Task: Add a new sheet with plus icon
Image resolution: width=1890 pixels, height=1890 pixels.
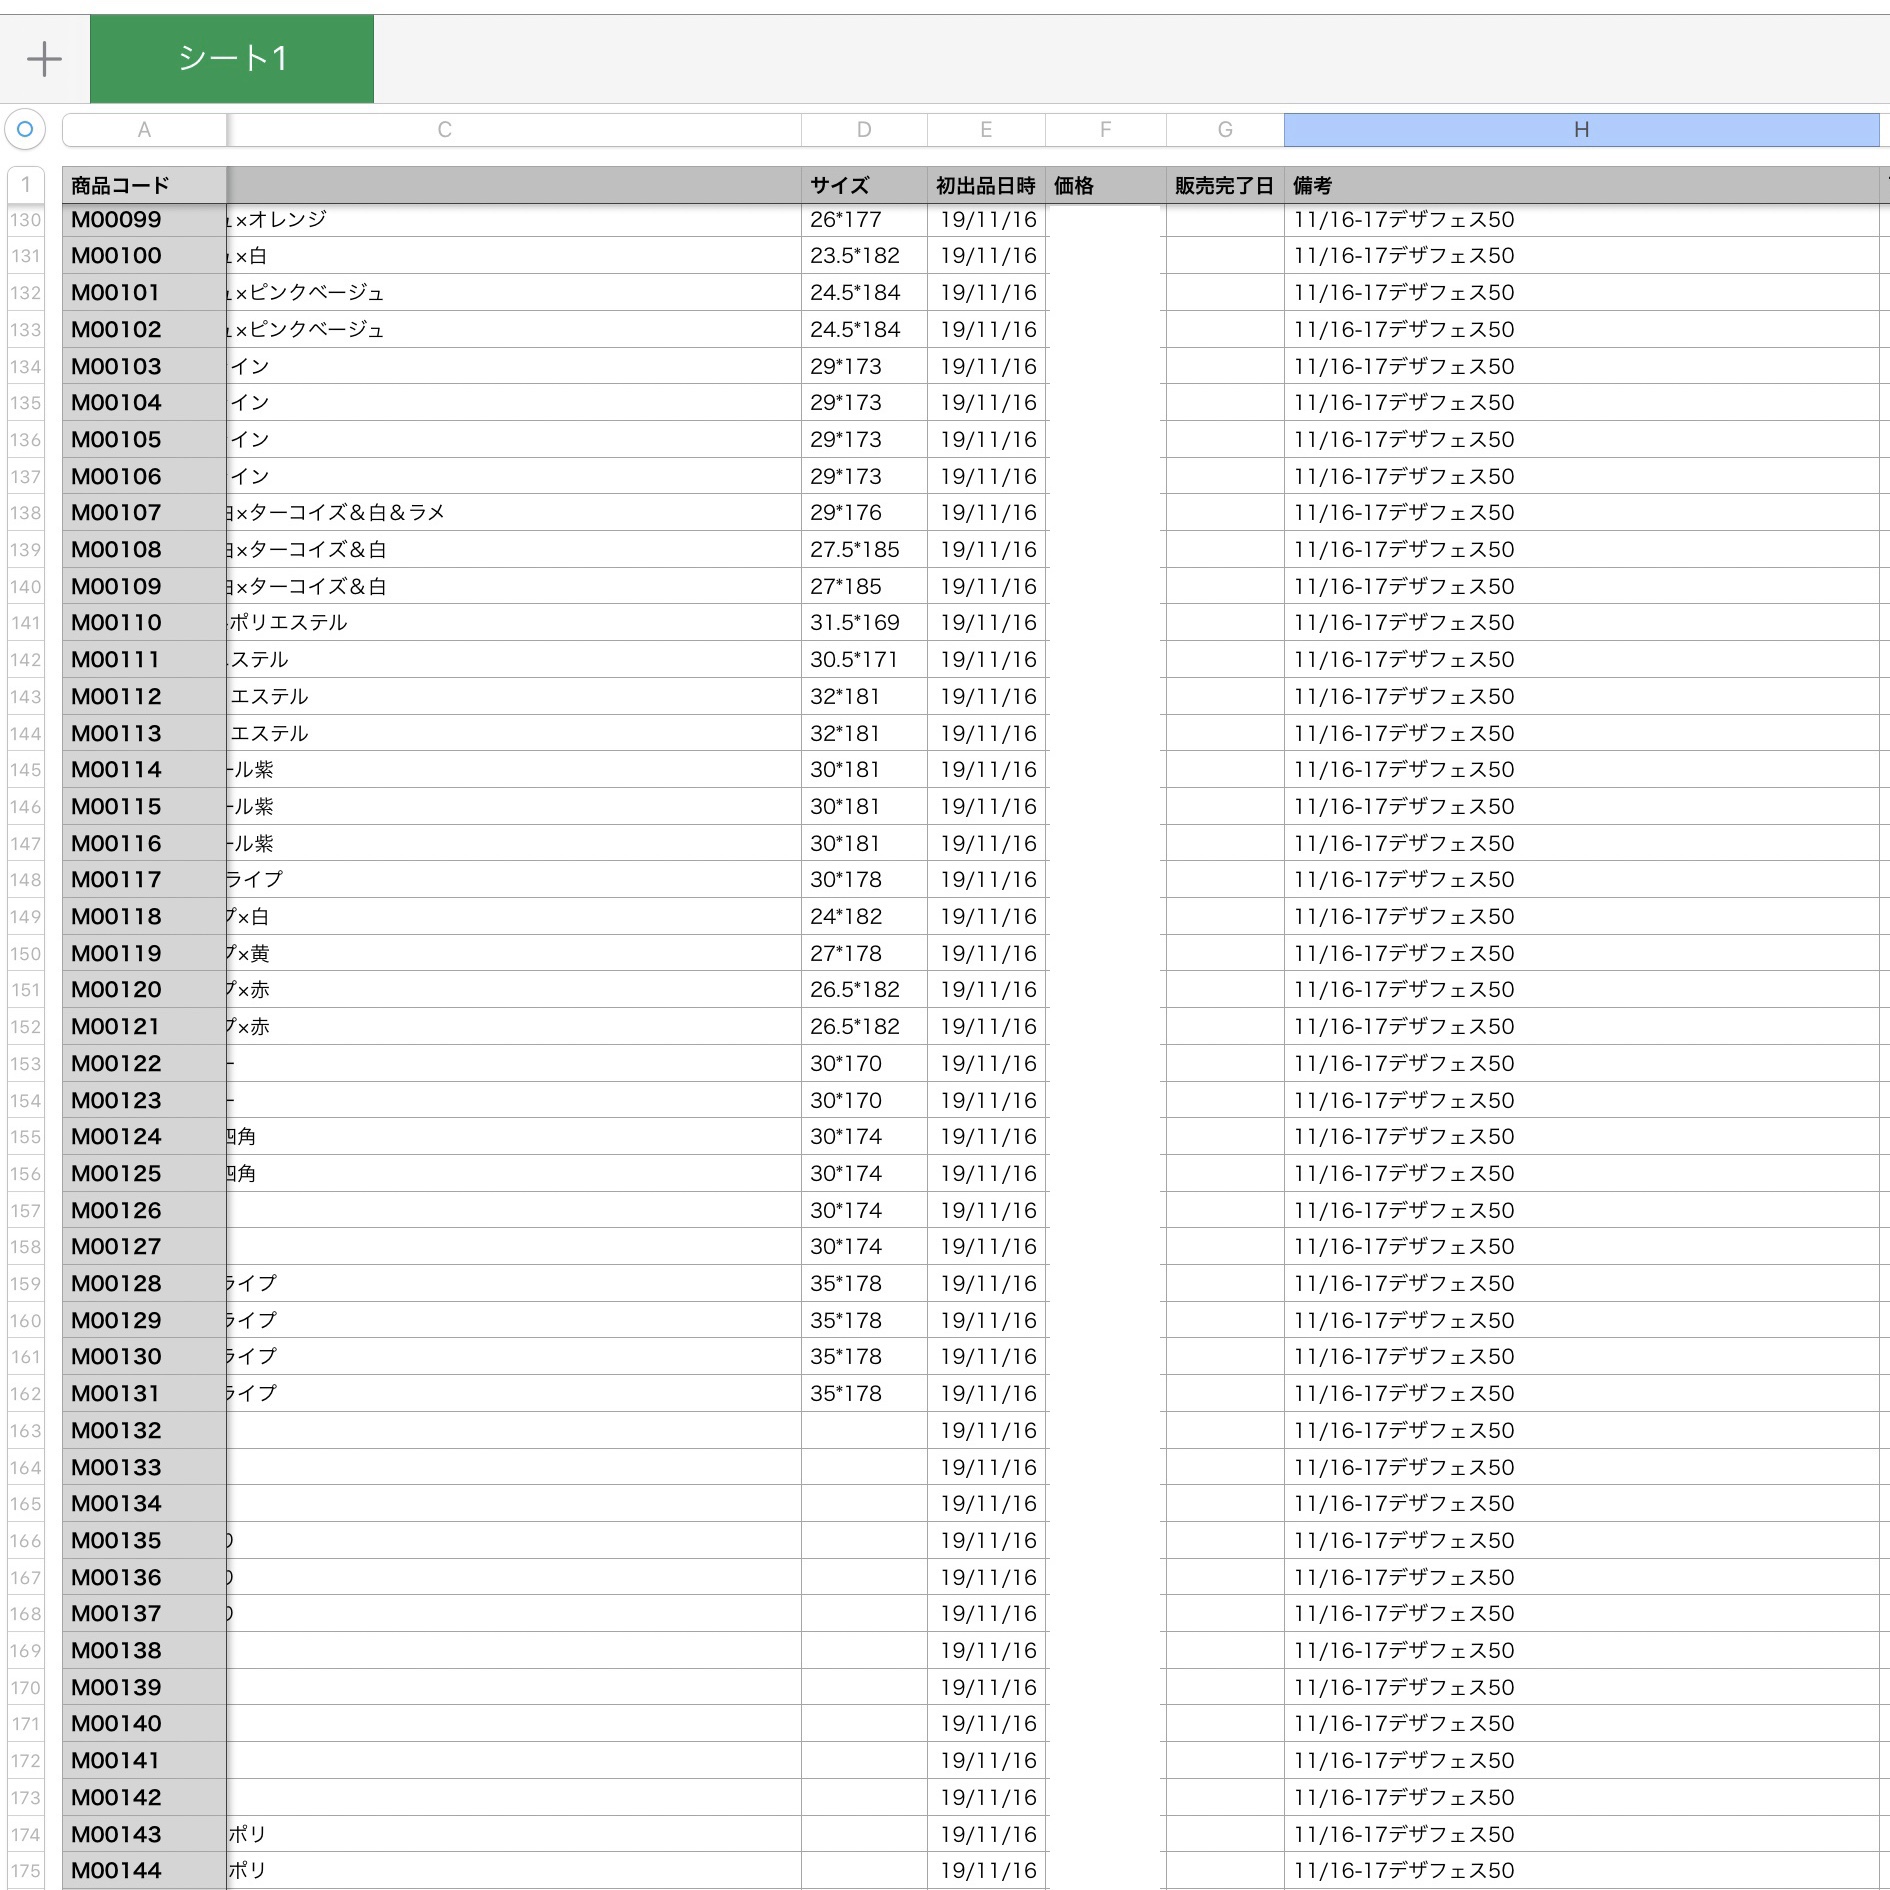Action: (44, 59)
